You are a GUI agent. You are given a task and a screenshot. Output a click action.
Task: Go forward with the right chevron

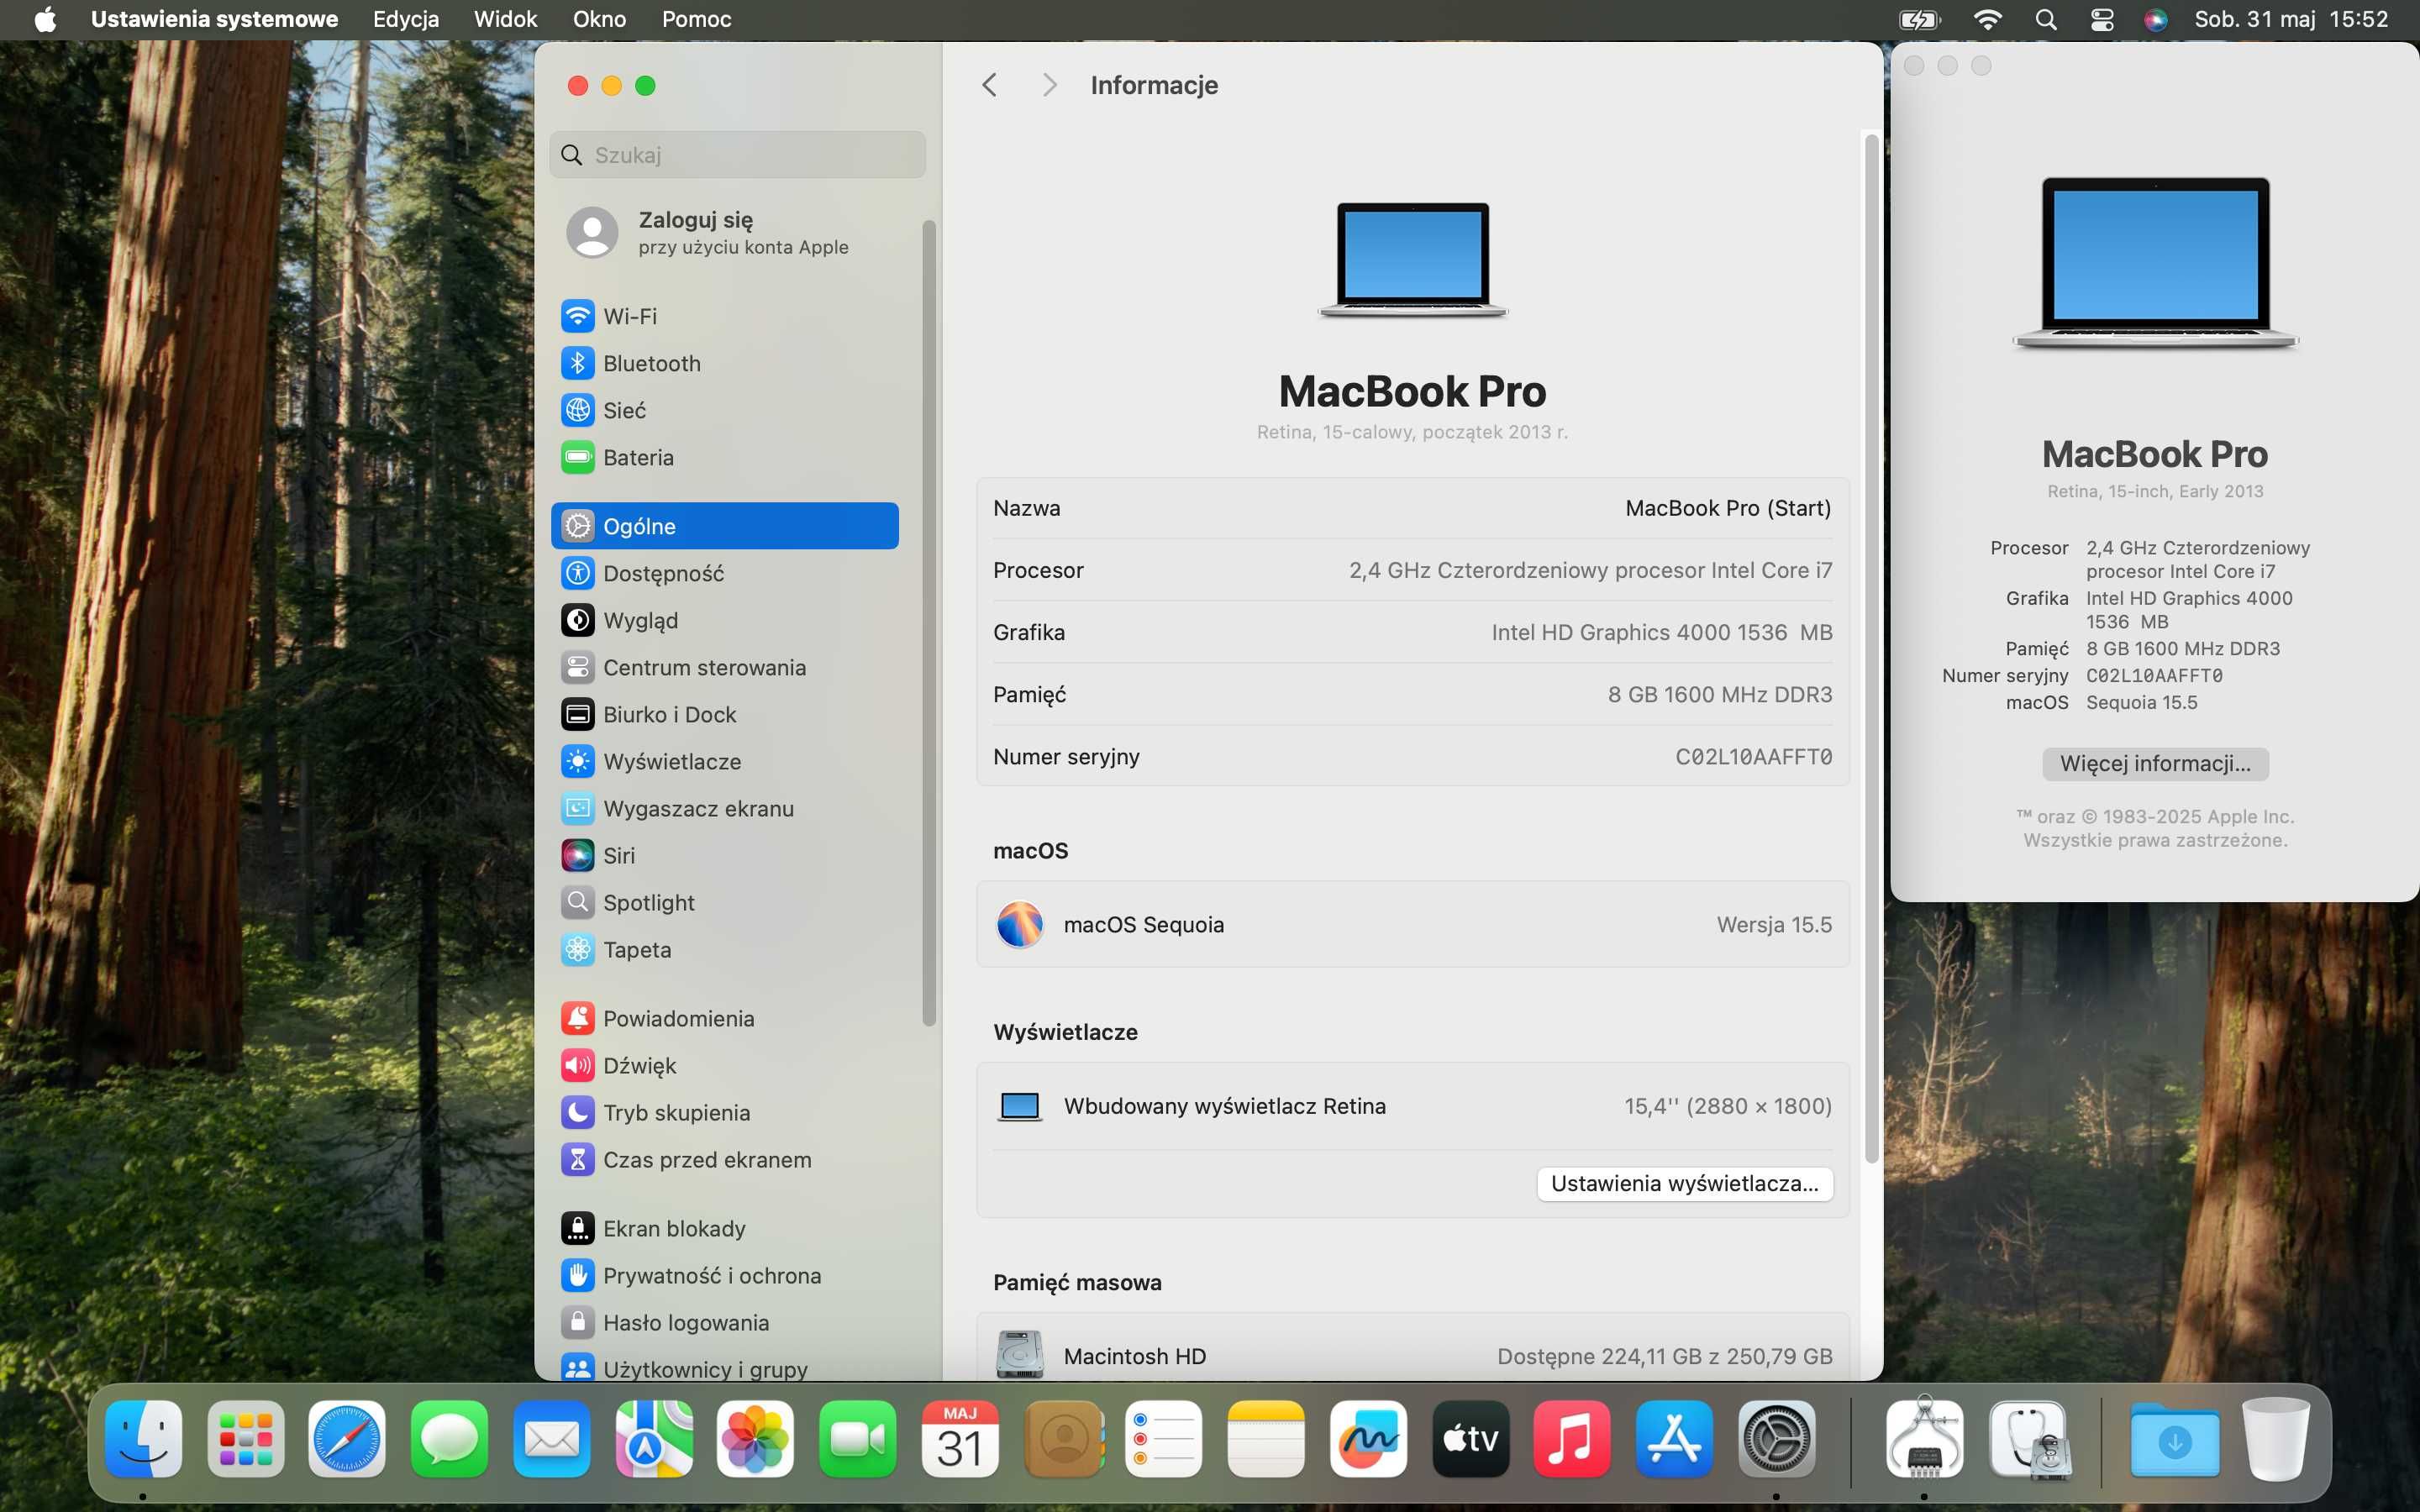click(1049, 85)
